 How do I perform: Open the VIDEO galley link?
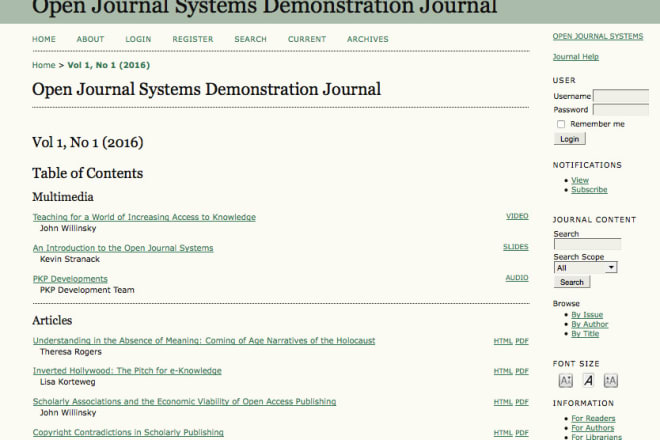point(517,216)
